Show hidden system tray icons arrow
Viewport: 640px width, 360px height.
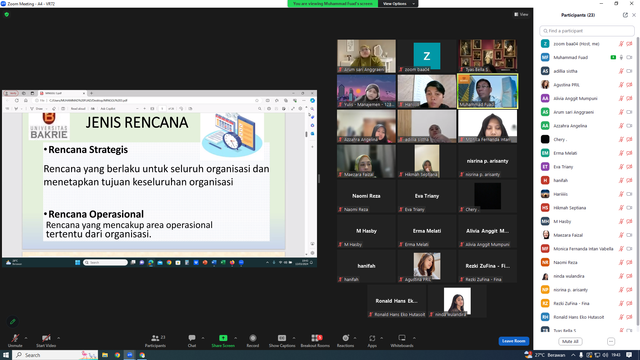573,355
